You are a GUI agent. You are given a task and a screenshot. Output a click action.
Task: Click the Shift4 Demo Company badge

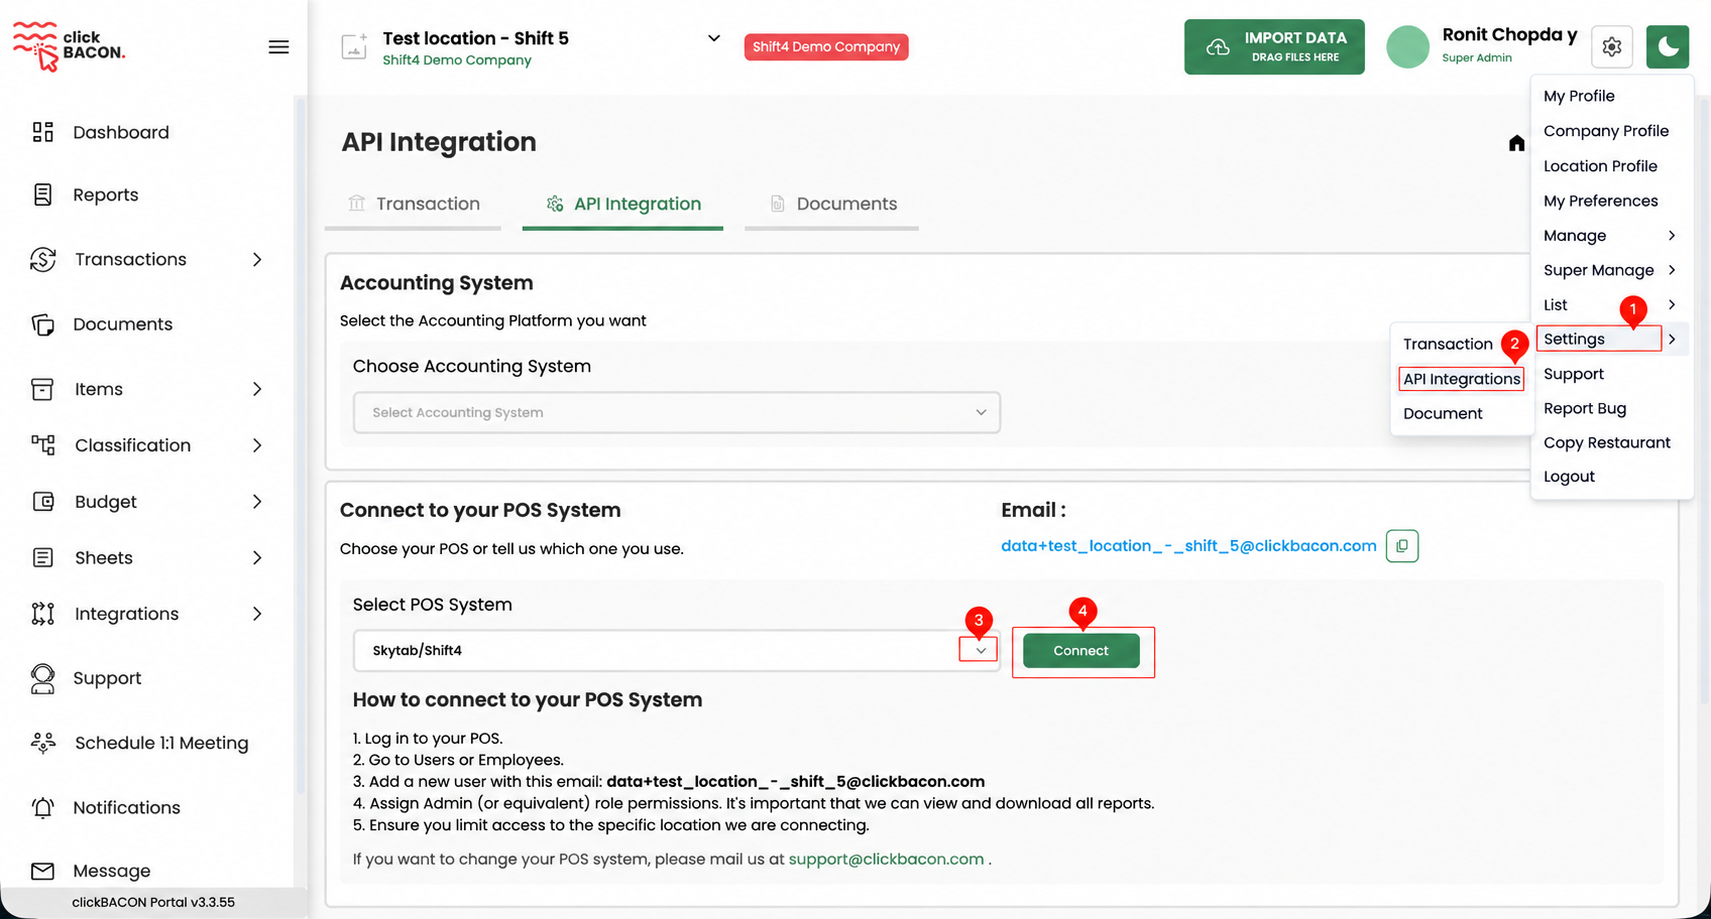826,47
